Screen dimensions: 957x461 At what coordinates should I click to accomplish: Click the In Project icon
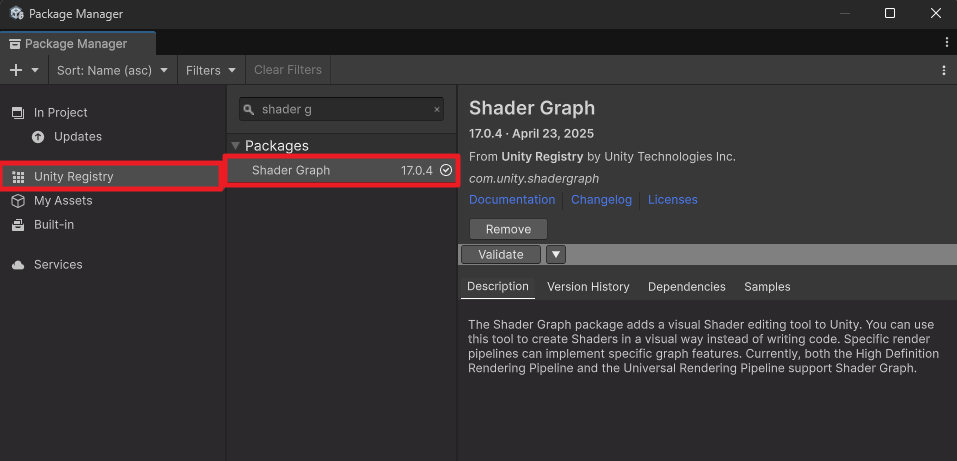pos(18,113)
